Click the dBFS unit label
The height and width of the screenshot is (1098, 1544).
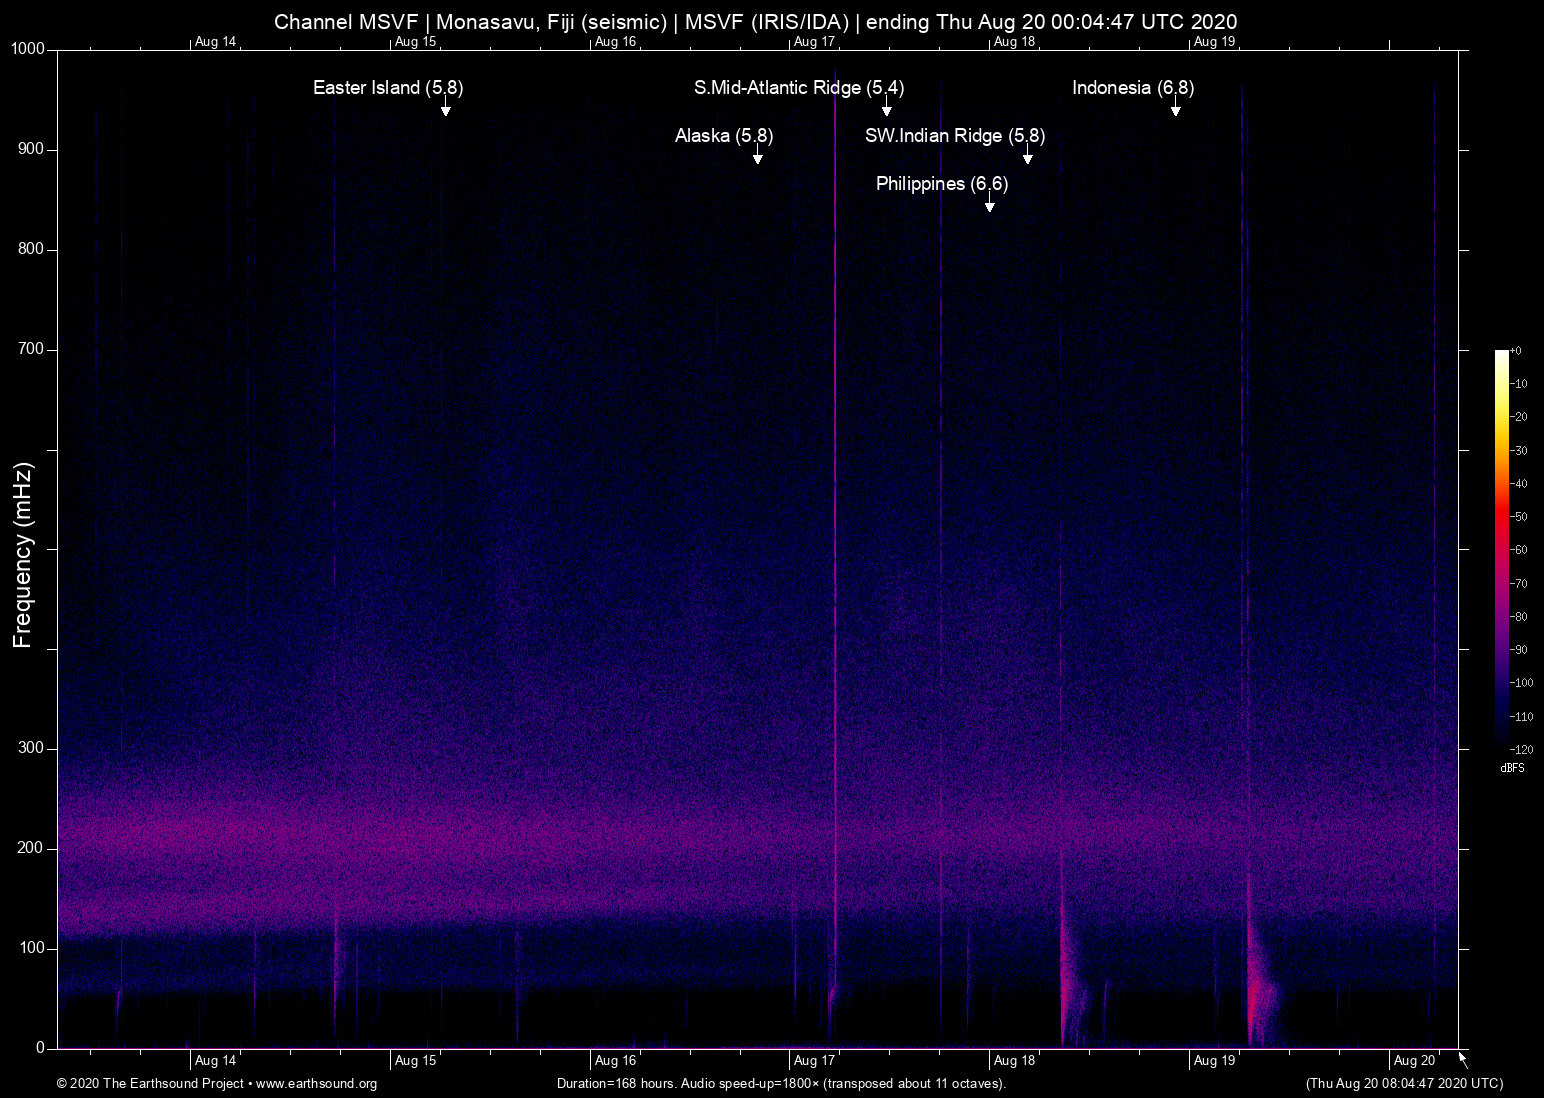click(1513, 768)
